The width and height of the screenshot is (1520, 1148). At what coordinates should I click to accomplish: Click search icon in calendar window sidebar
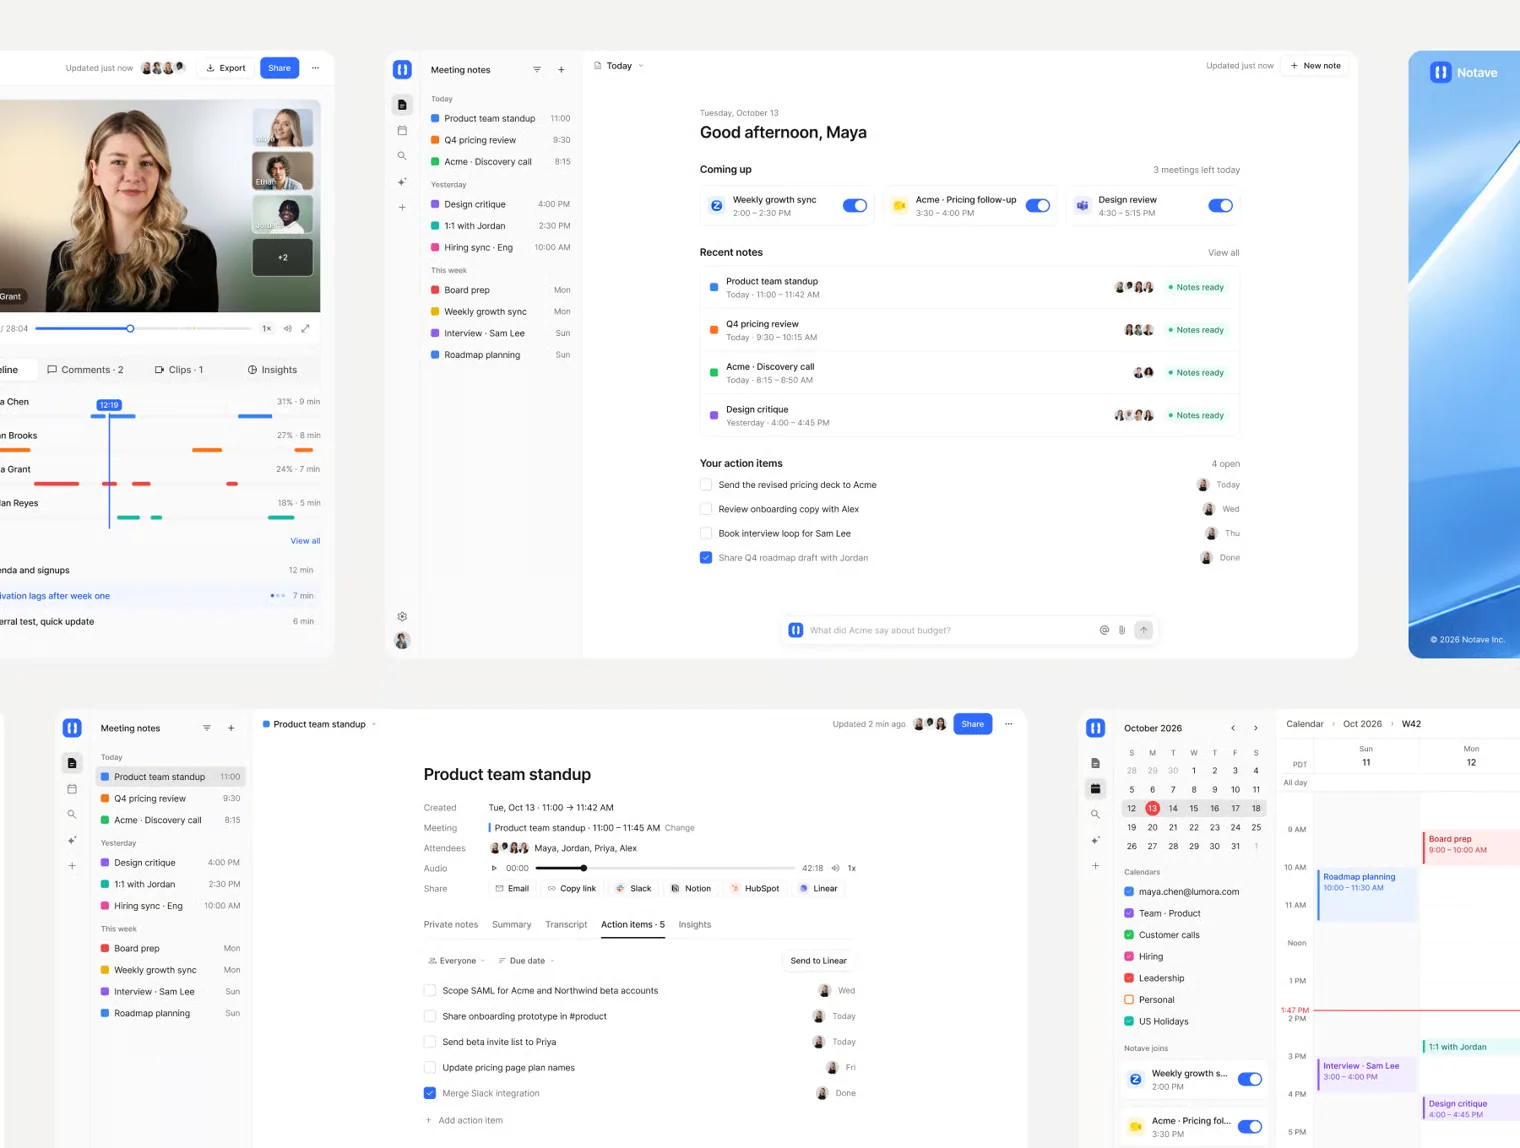point(1095,814)
